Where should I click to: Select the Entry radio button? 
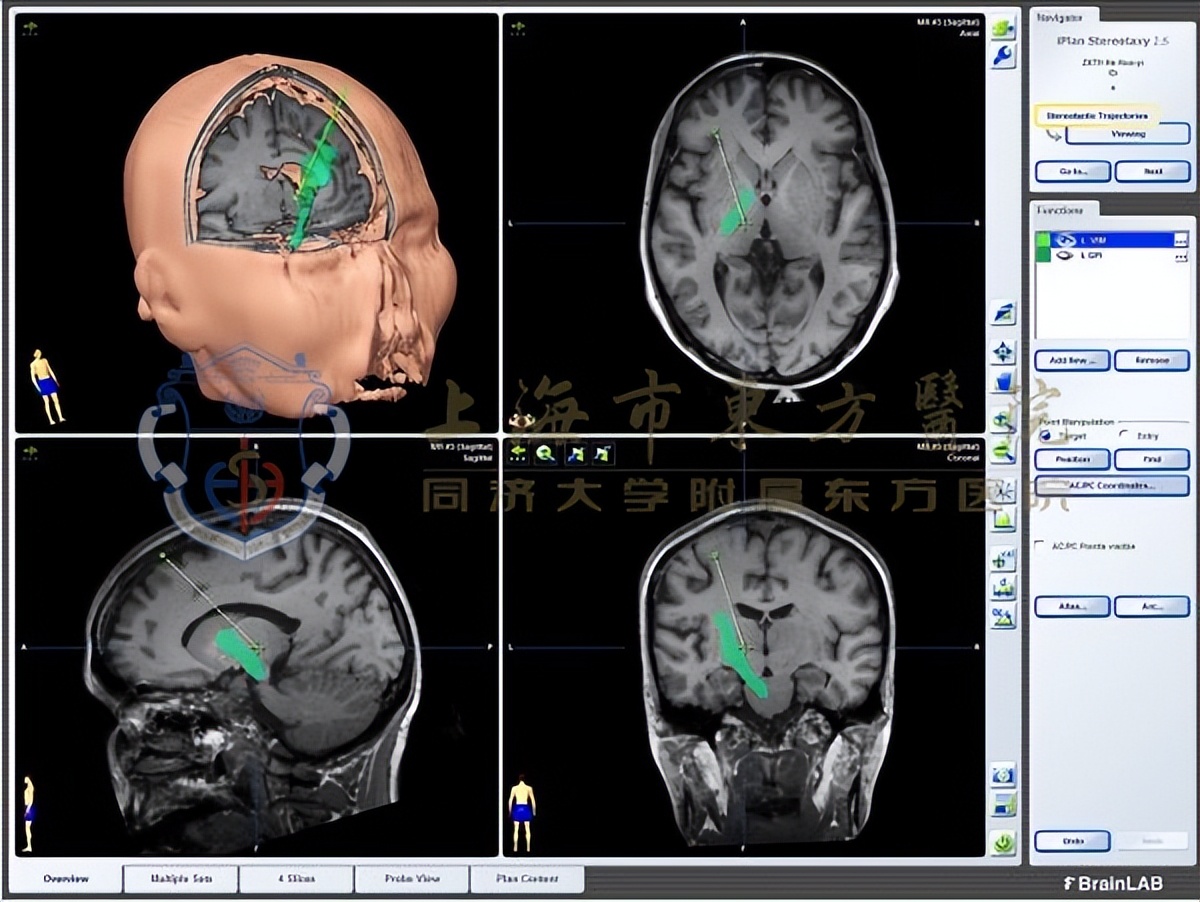[1124, 435]
